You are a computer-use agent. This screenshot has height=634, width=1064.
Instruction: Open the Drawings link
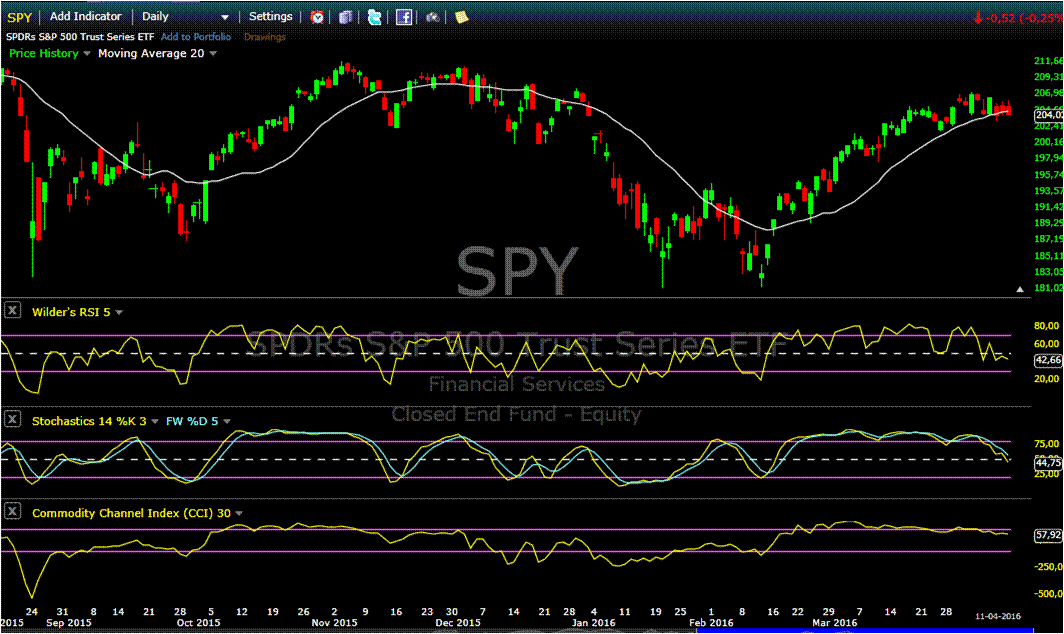[x=265, y=37]
